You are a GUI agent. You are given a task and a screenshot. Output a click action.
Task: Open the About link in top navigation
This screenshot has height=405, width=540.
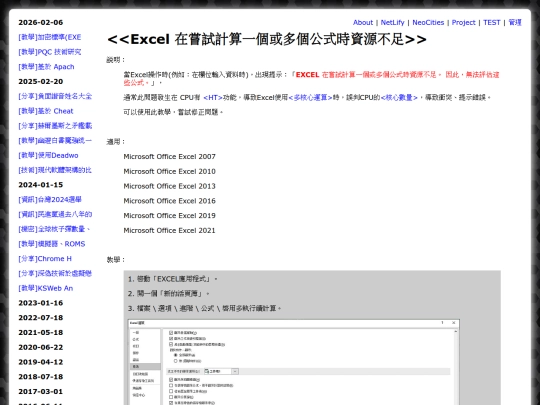point(363,22)
